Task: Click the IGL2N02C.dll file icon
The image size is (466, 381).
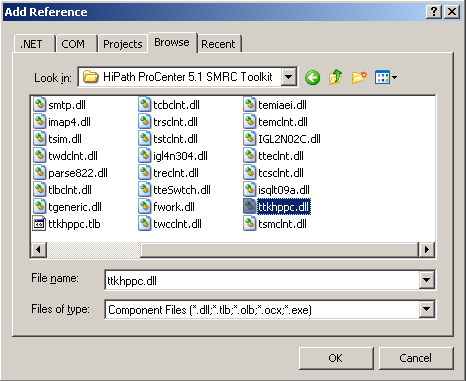Action: 249,138
